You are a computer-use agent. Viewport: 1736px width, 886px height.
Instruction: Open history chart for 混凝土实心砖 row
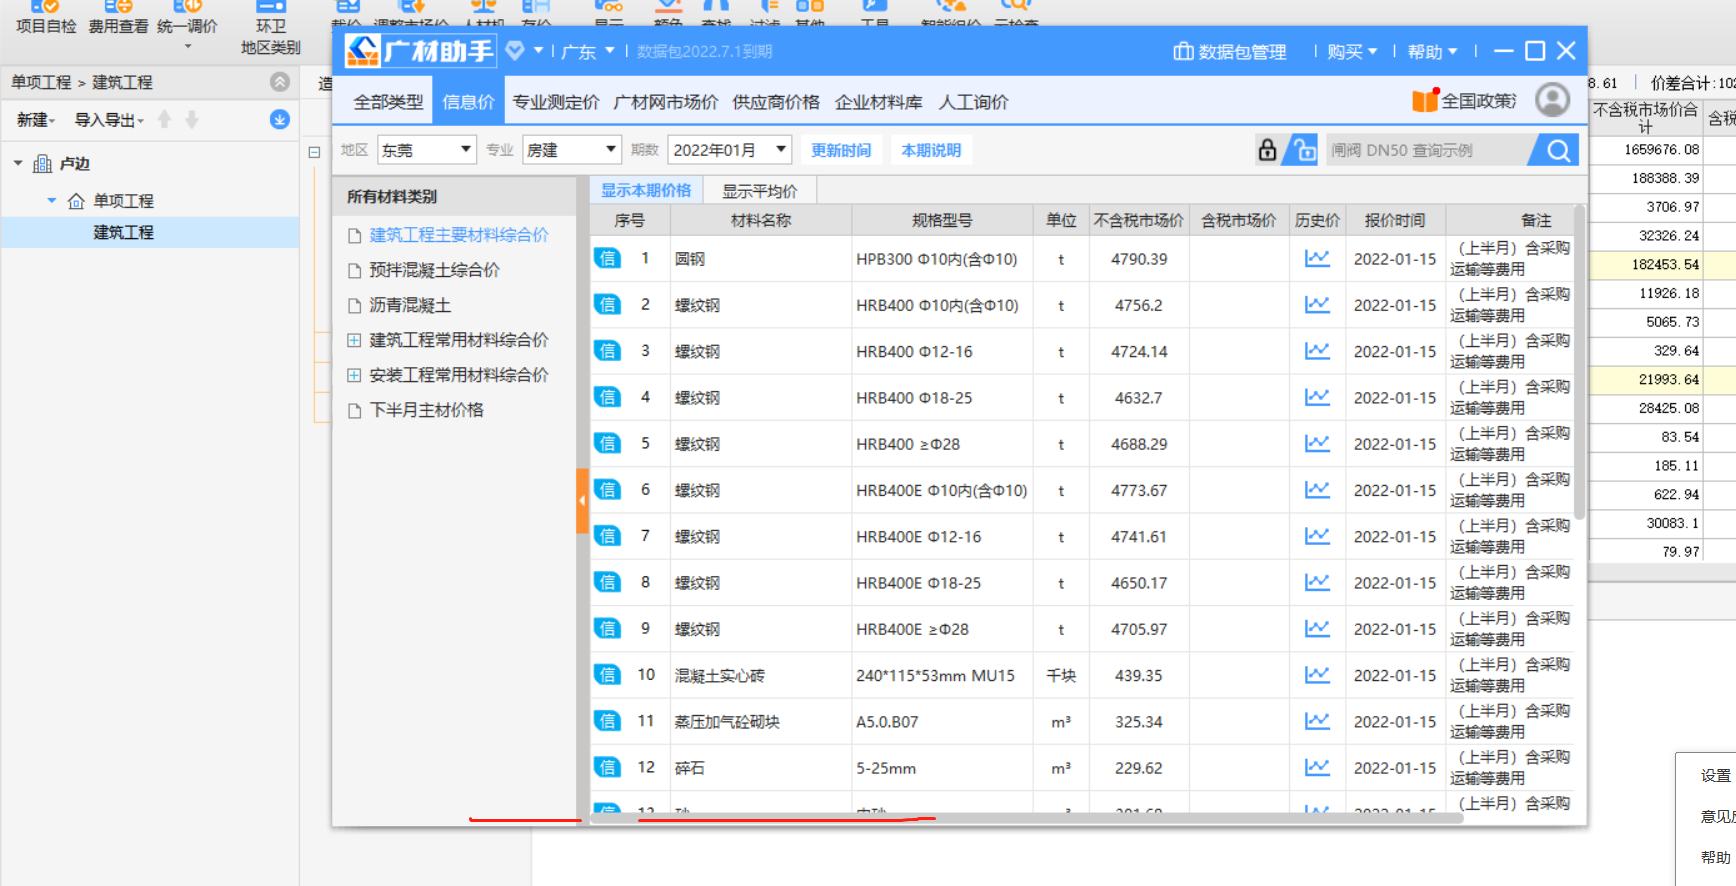(1317, 675)
